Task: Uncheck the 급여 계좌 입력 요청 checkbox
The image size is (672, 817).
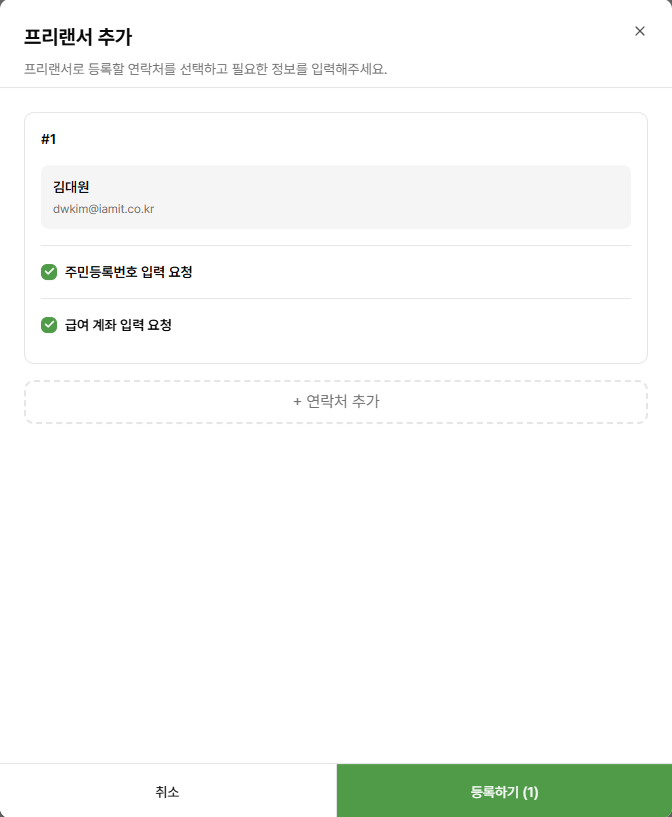Action: 49,325
